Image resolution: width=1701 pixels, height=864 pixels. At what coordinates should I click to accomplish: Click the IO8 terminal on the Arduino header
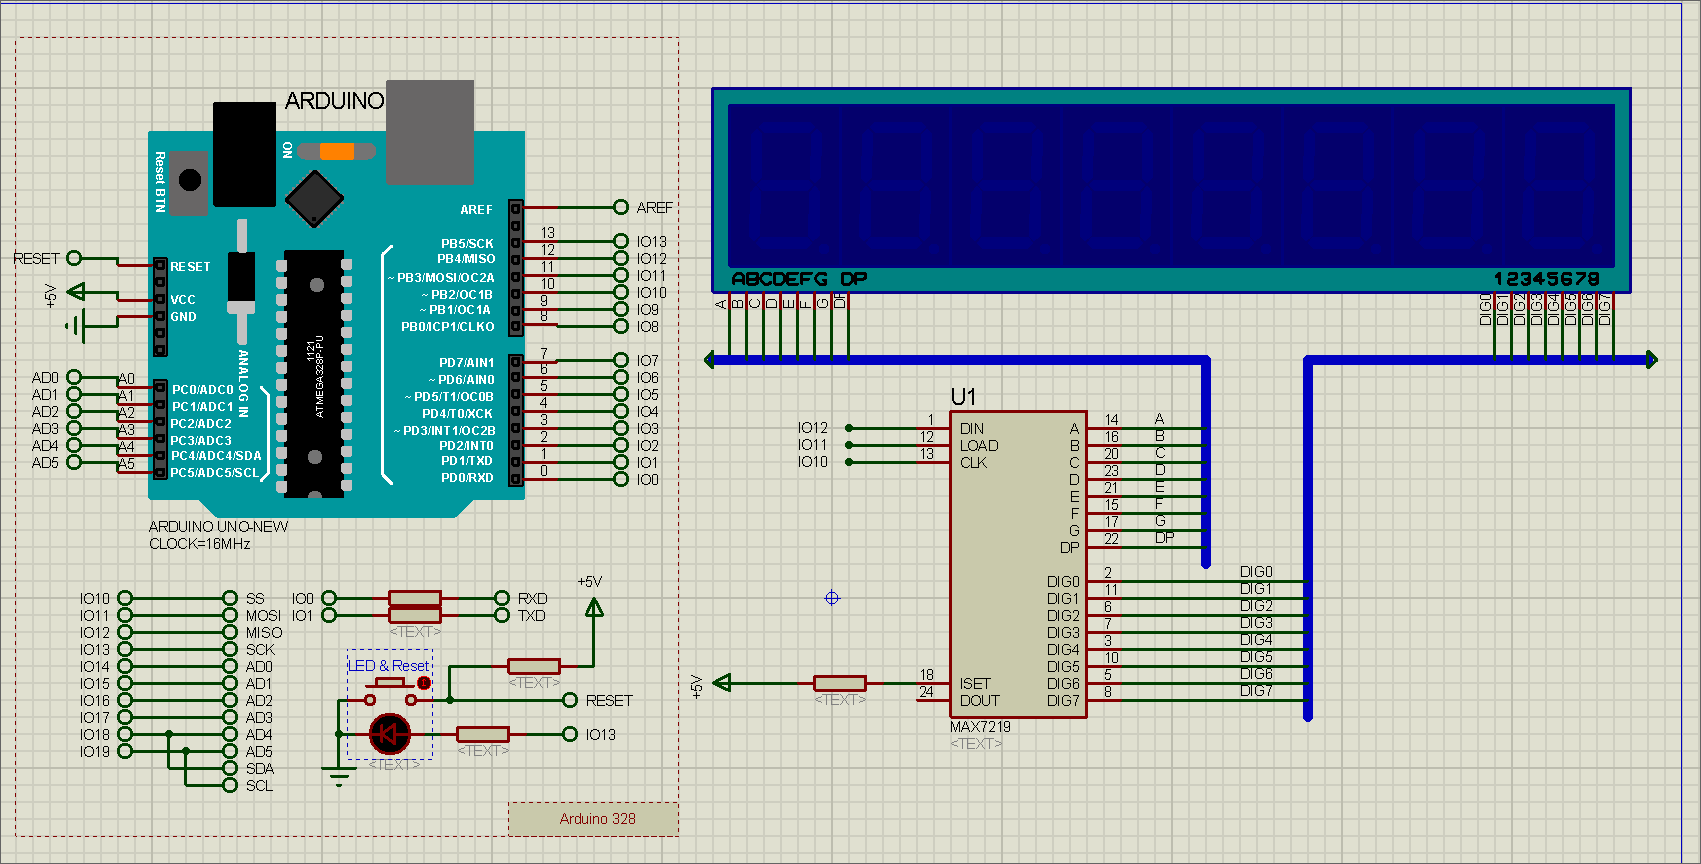(621, 326)
